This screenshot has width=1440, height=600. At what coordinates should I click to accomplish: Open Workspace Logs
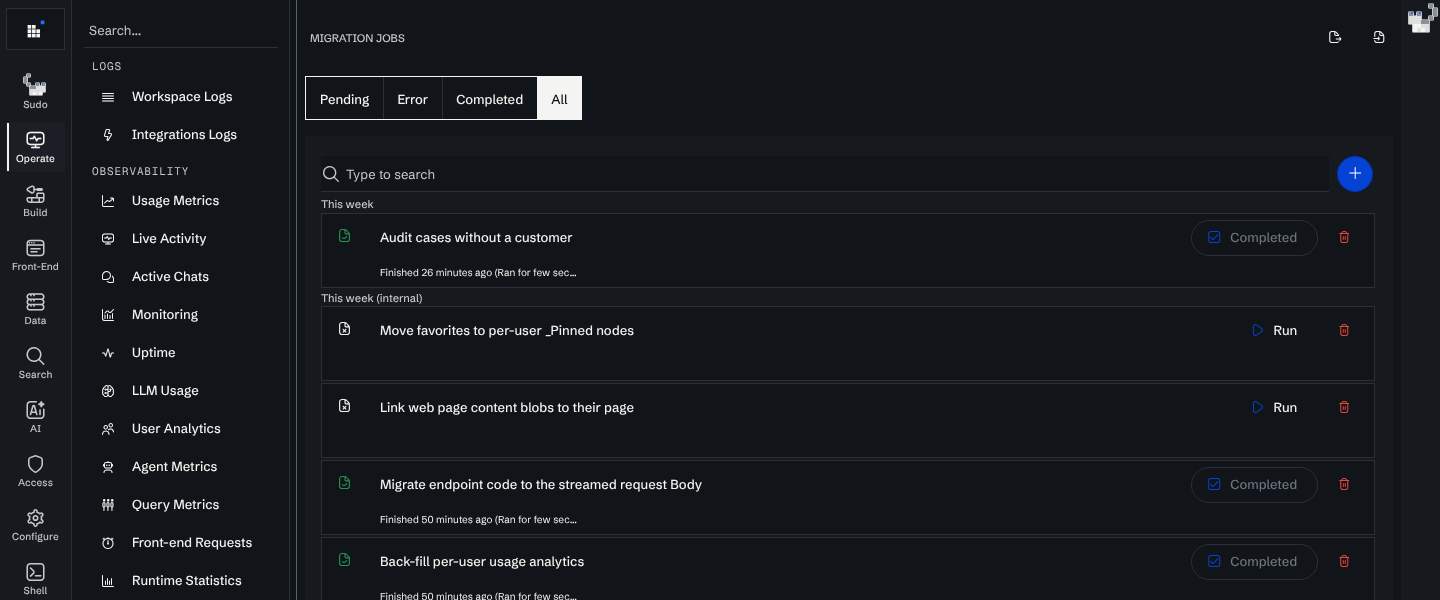click(182, 97)
